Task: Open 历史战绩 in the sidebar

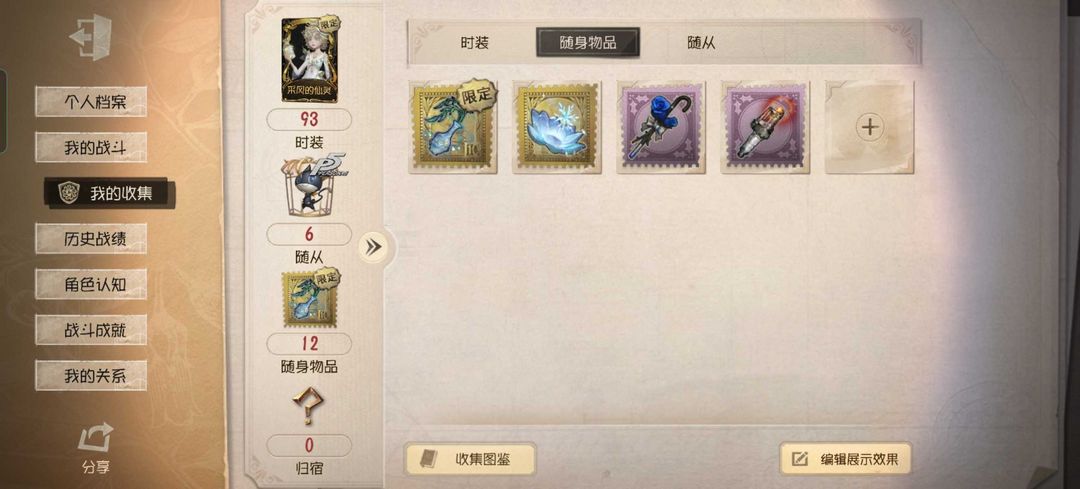Action: 91,238
